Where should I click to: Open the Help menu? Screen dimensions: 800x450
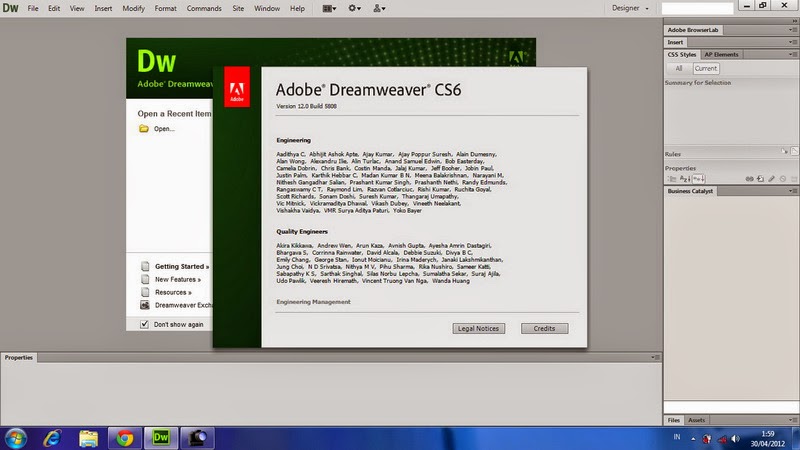[x=297, y=8]
